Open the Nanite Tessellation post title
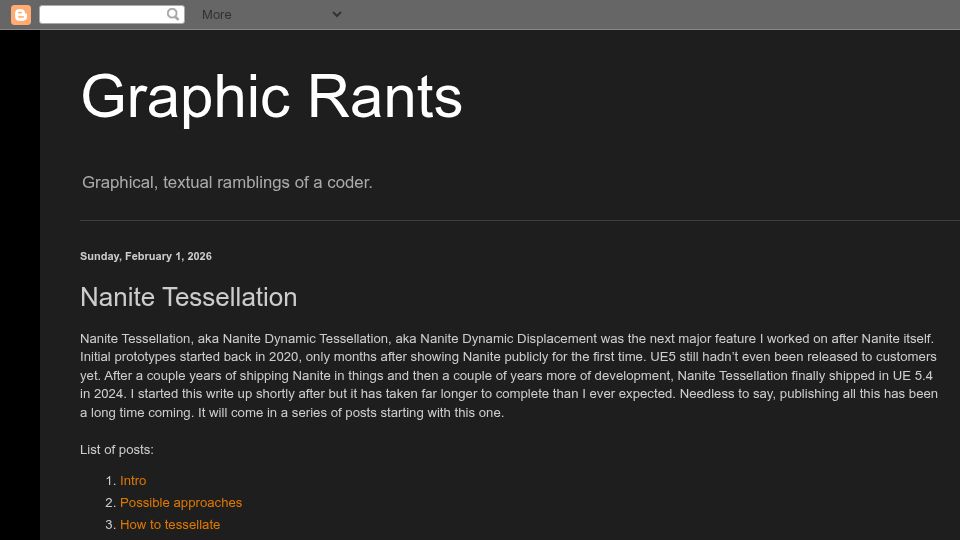This screenshot has height=540, width=960. pyautogui.click(x=189, y=297)
